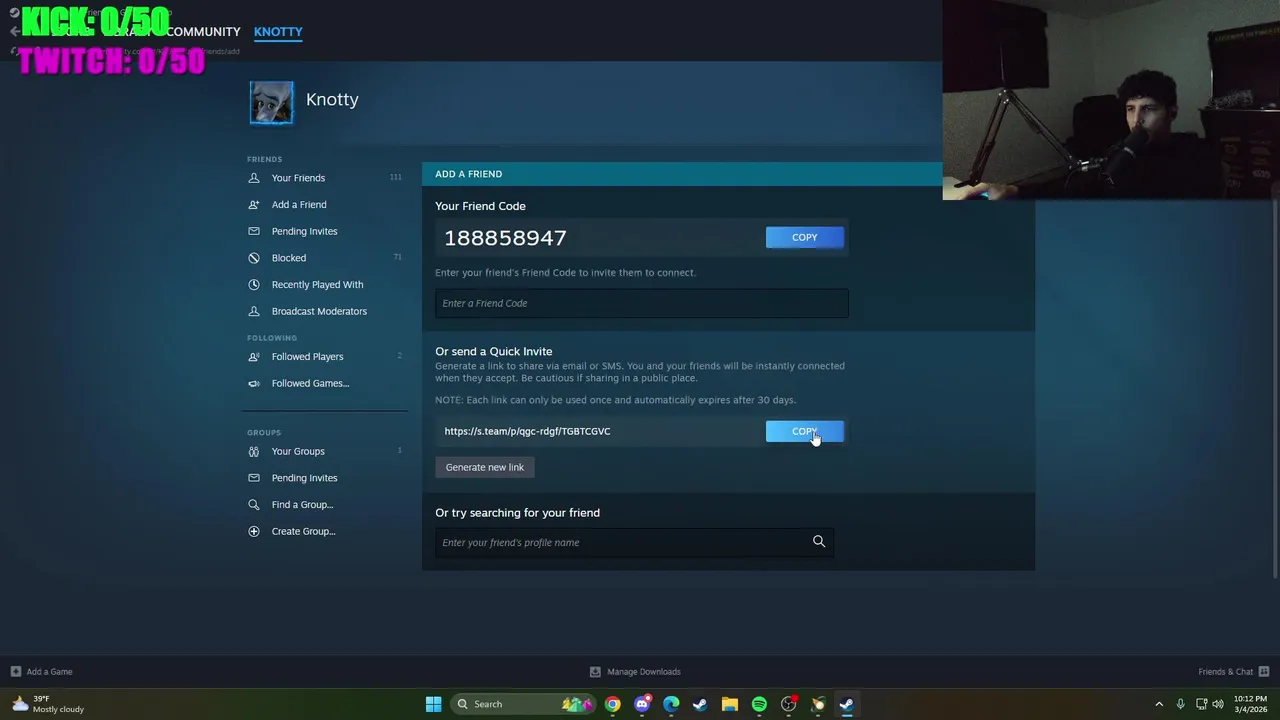Open Discord from the taskbar
The image size is (1280, 720).
pyautogui.click(x=642, y=704)
